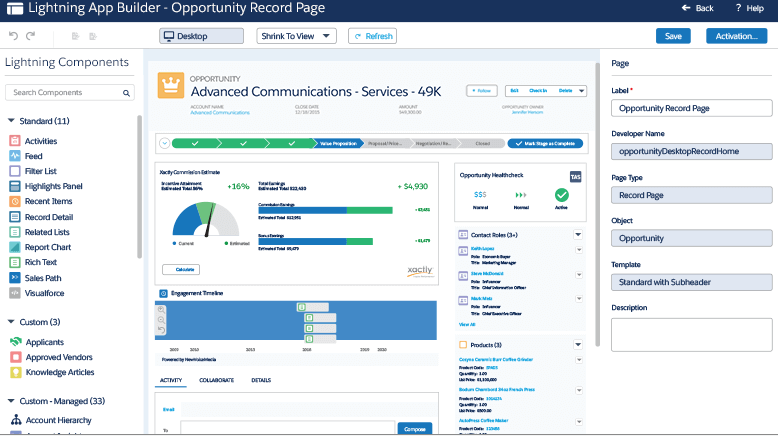Open the Contact Roles dropdown menu
The width and height of the screenshot is (778, 436).
(578, 235)
